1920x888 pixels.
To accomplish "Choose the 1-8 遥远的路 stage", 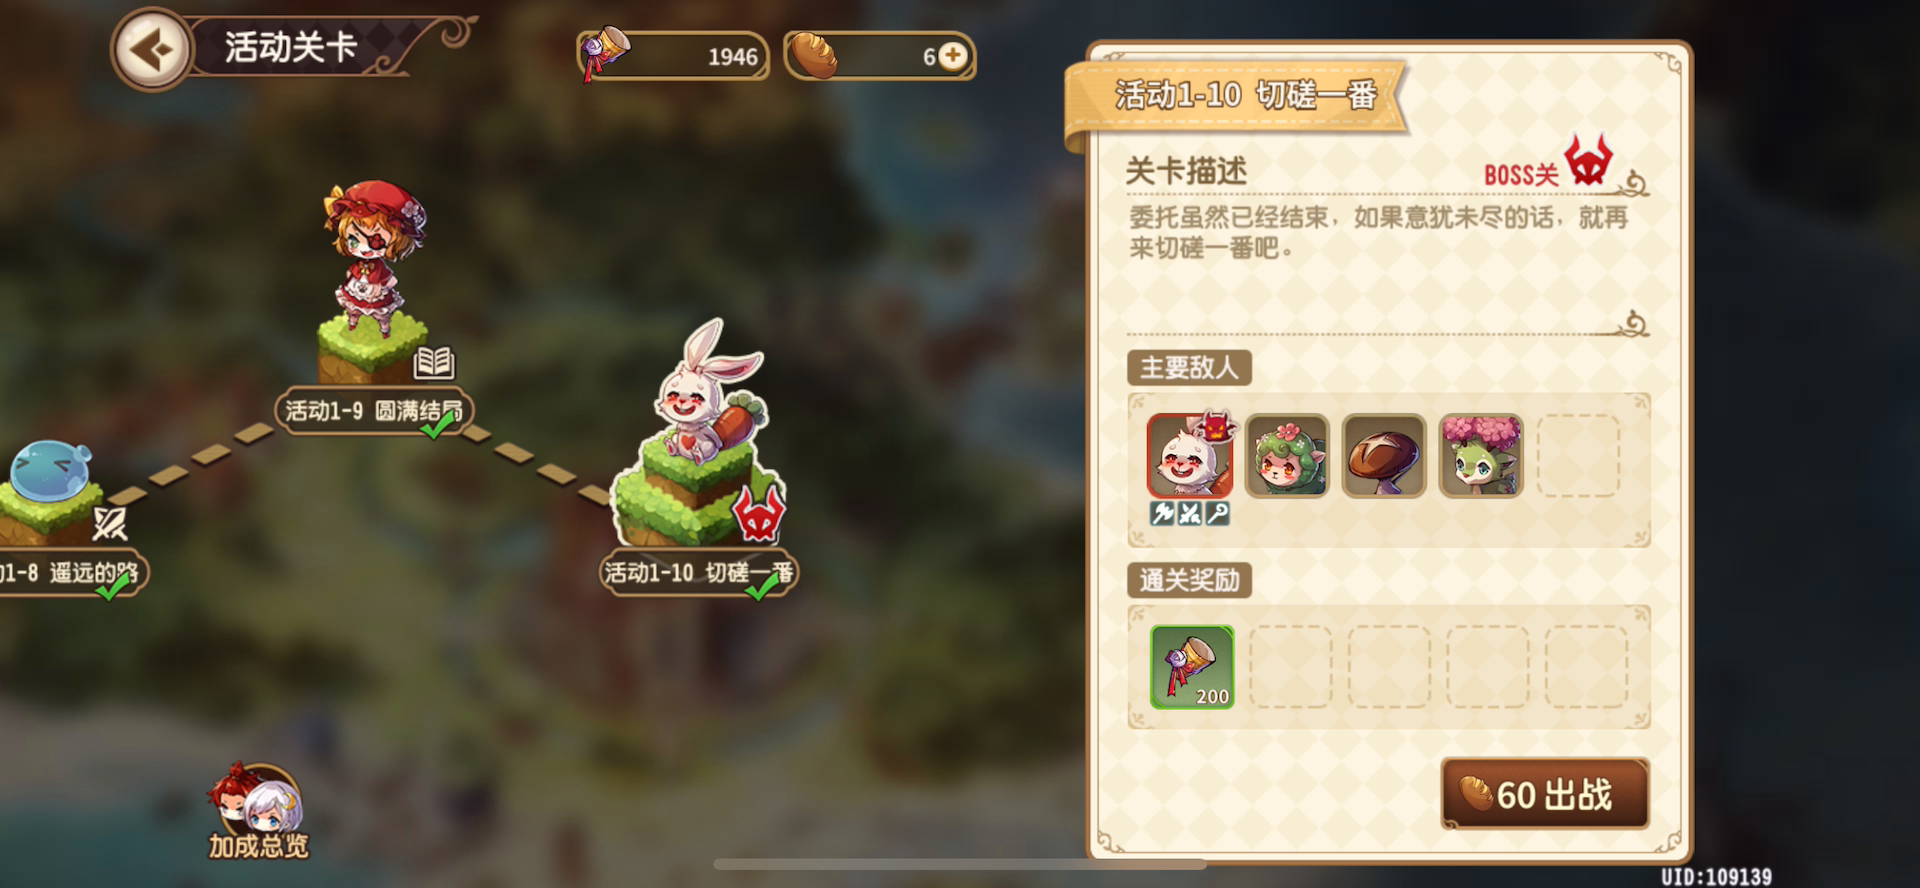I will click(x=70, y=573).
